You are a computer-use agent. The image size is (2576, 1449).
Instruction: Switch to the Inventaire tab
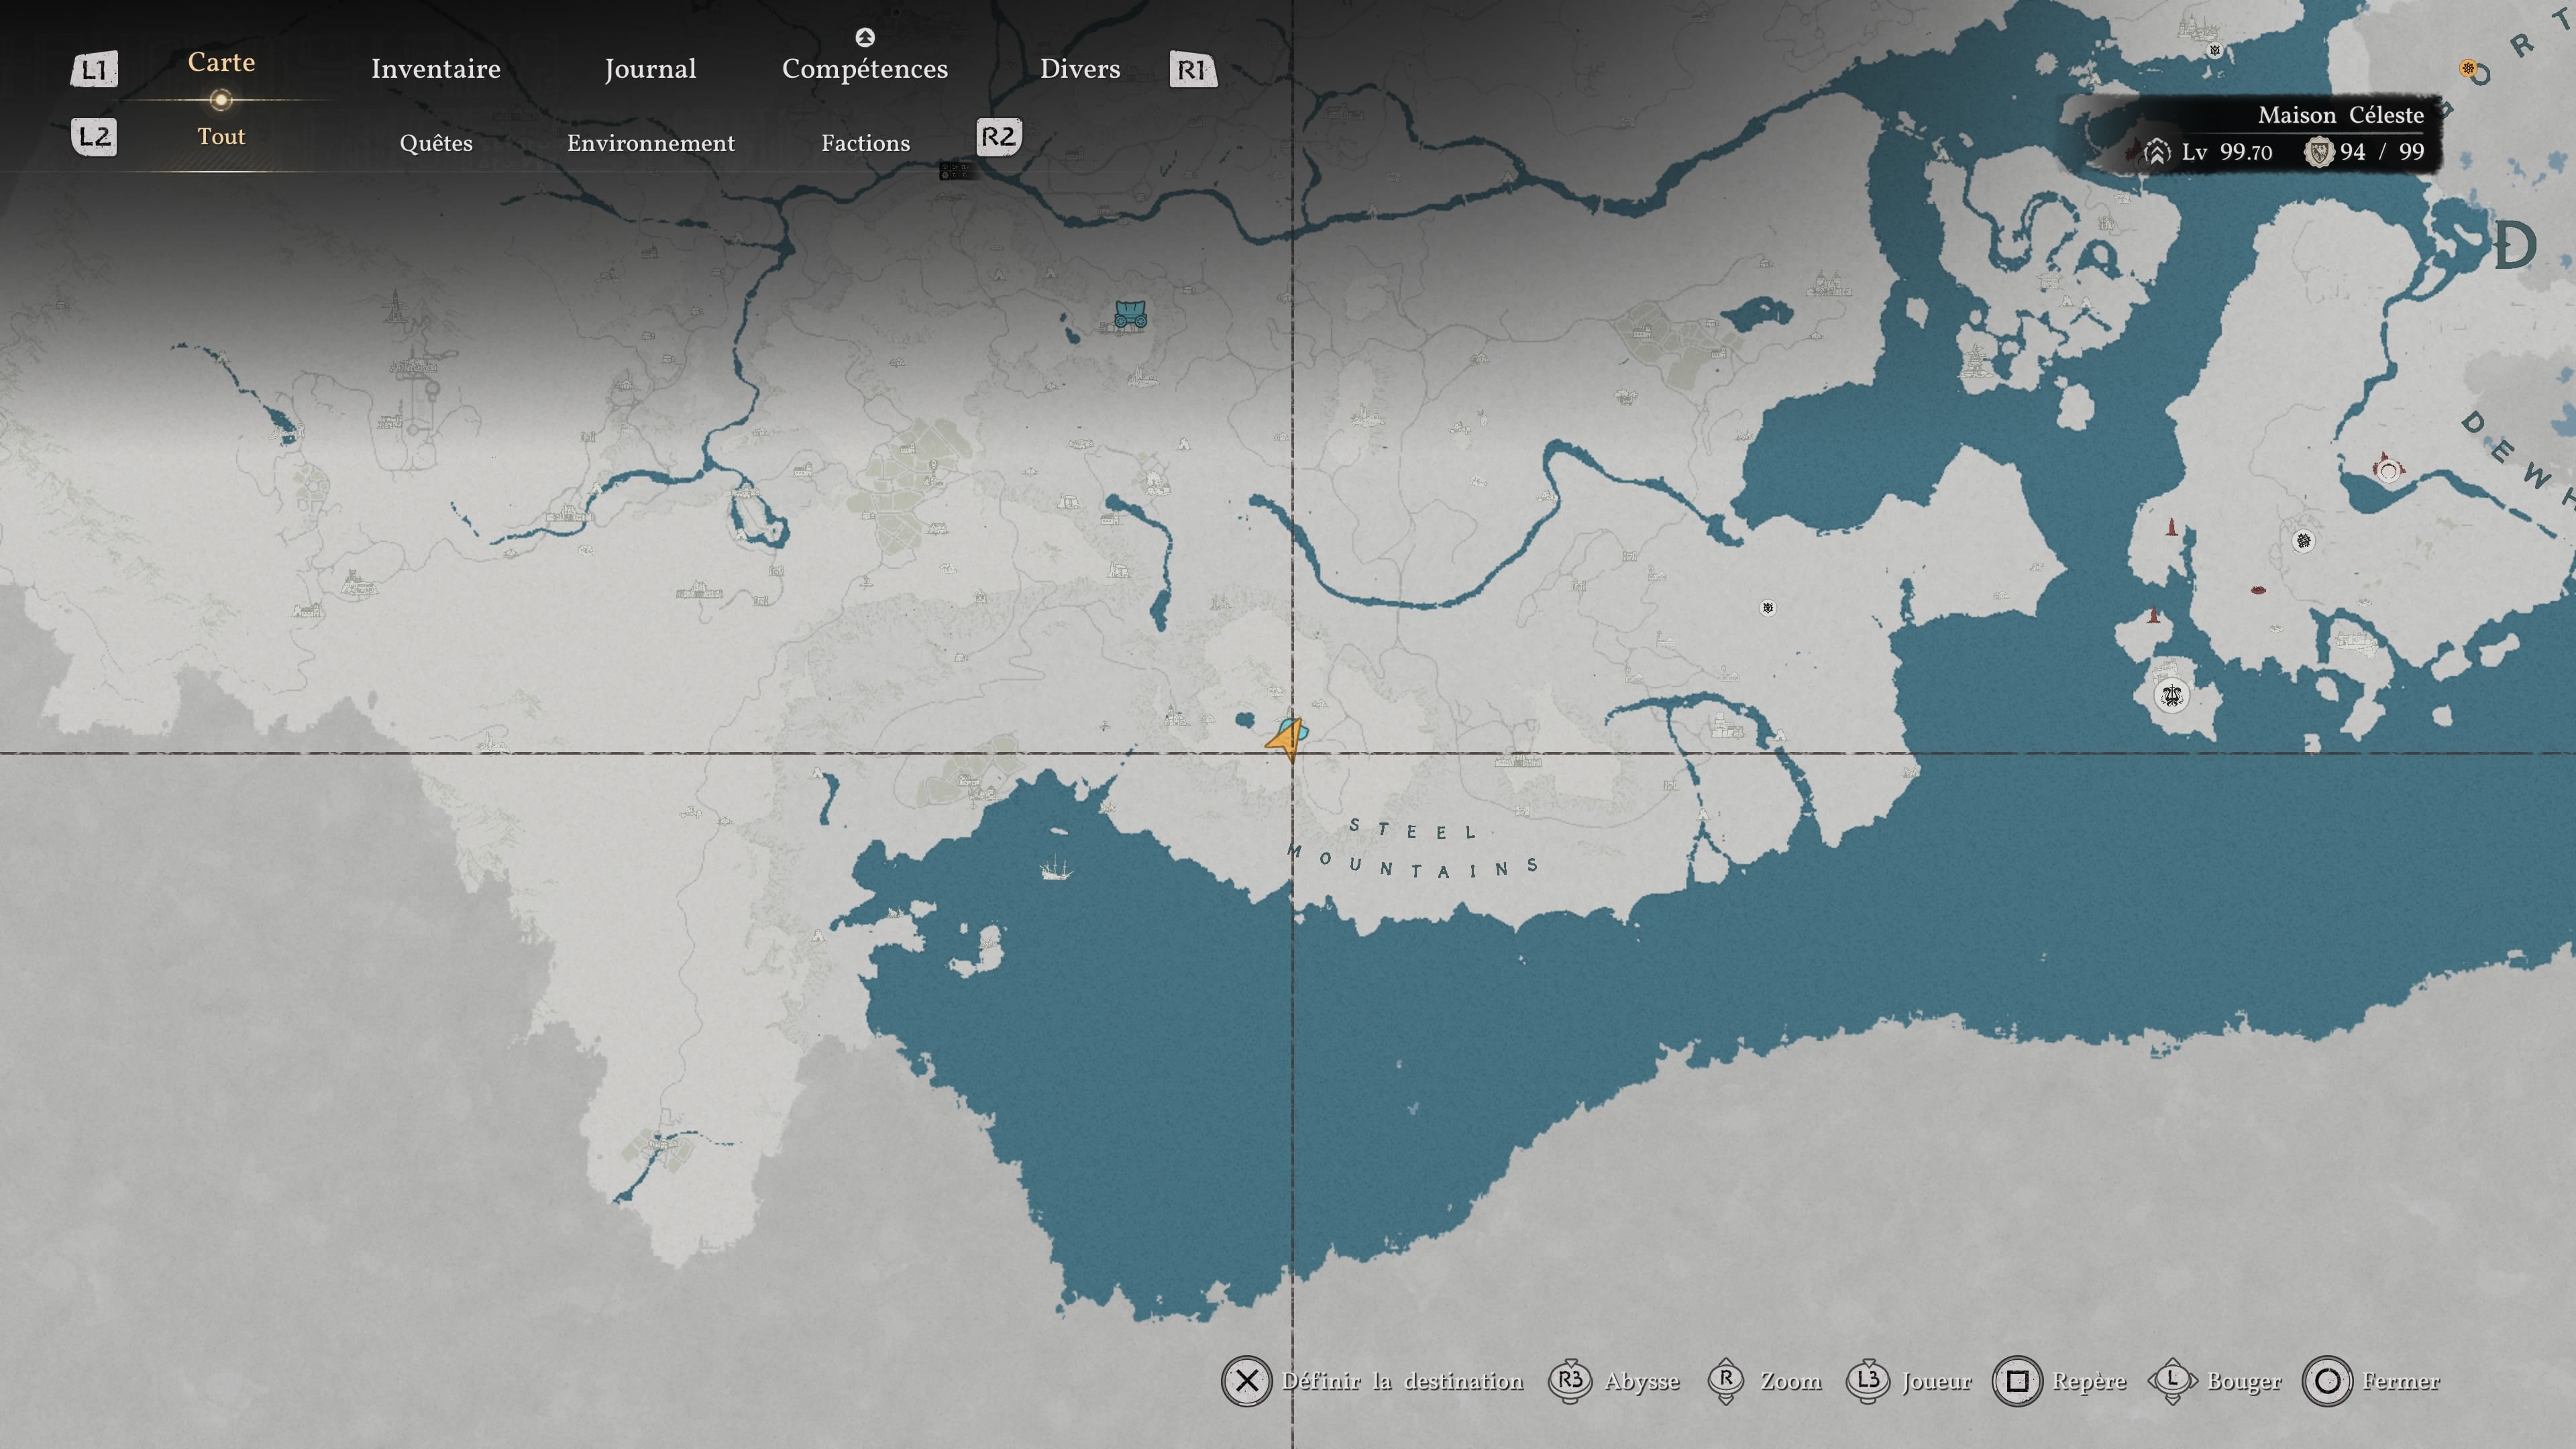(436, 69)
